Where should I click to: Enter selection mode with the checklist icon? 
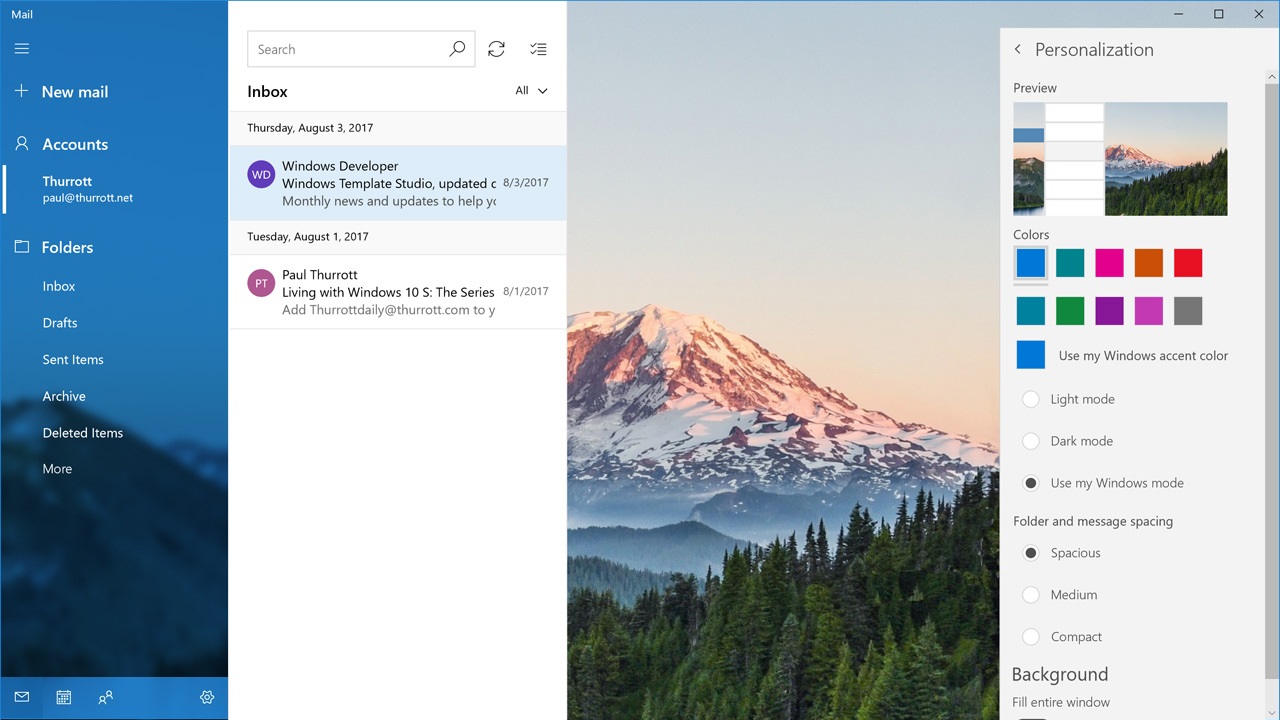(x=538, y=48)
